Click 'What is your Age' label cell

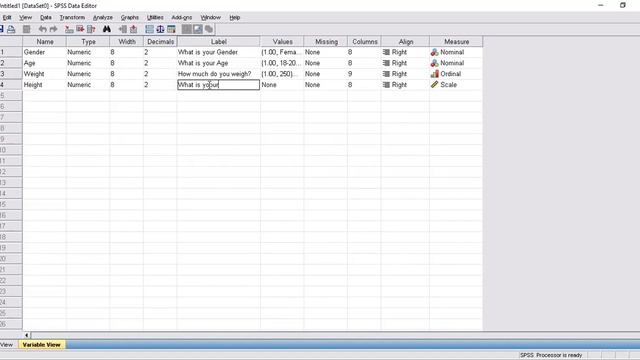tap(218, 63)
